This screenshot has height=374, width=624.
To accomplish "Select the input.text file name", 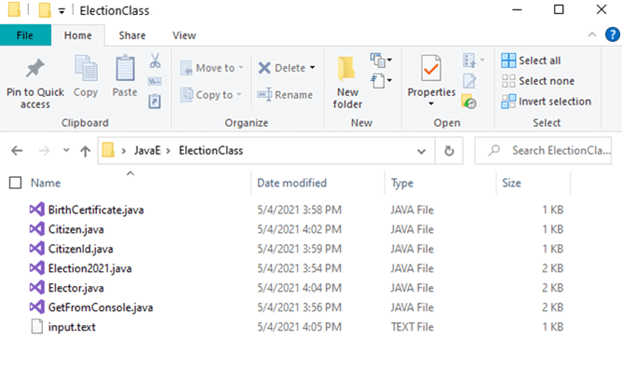I will tap(72, 327).
